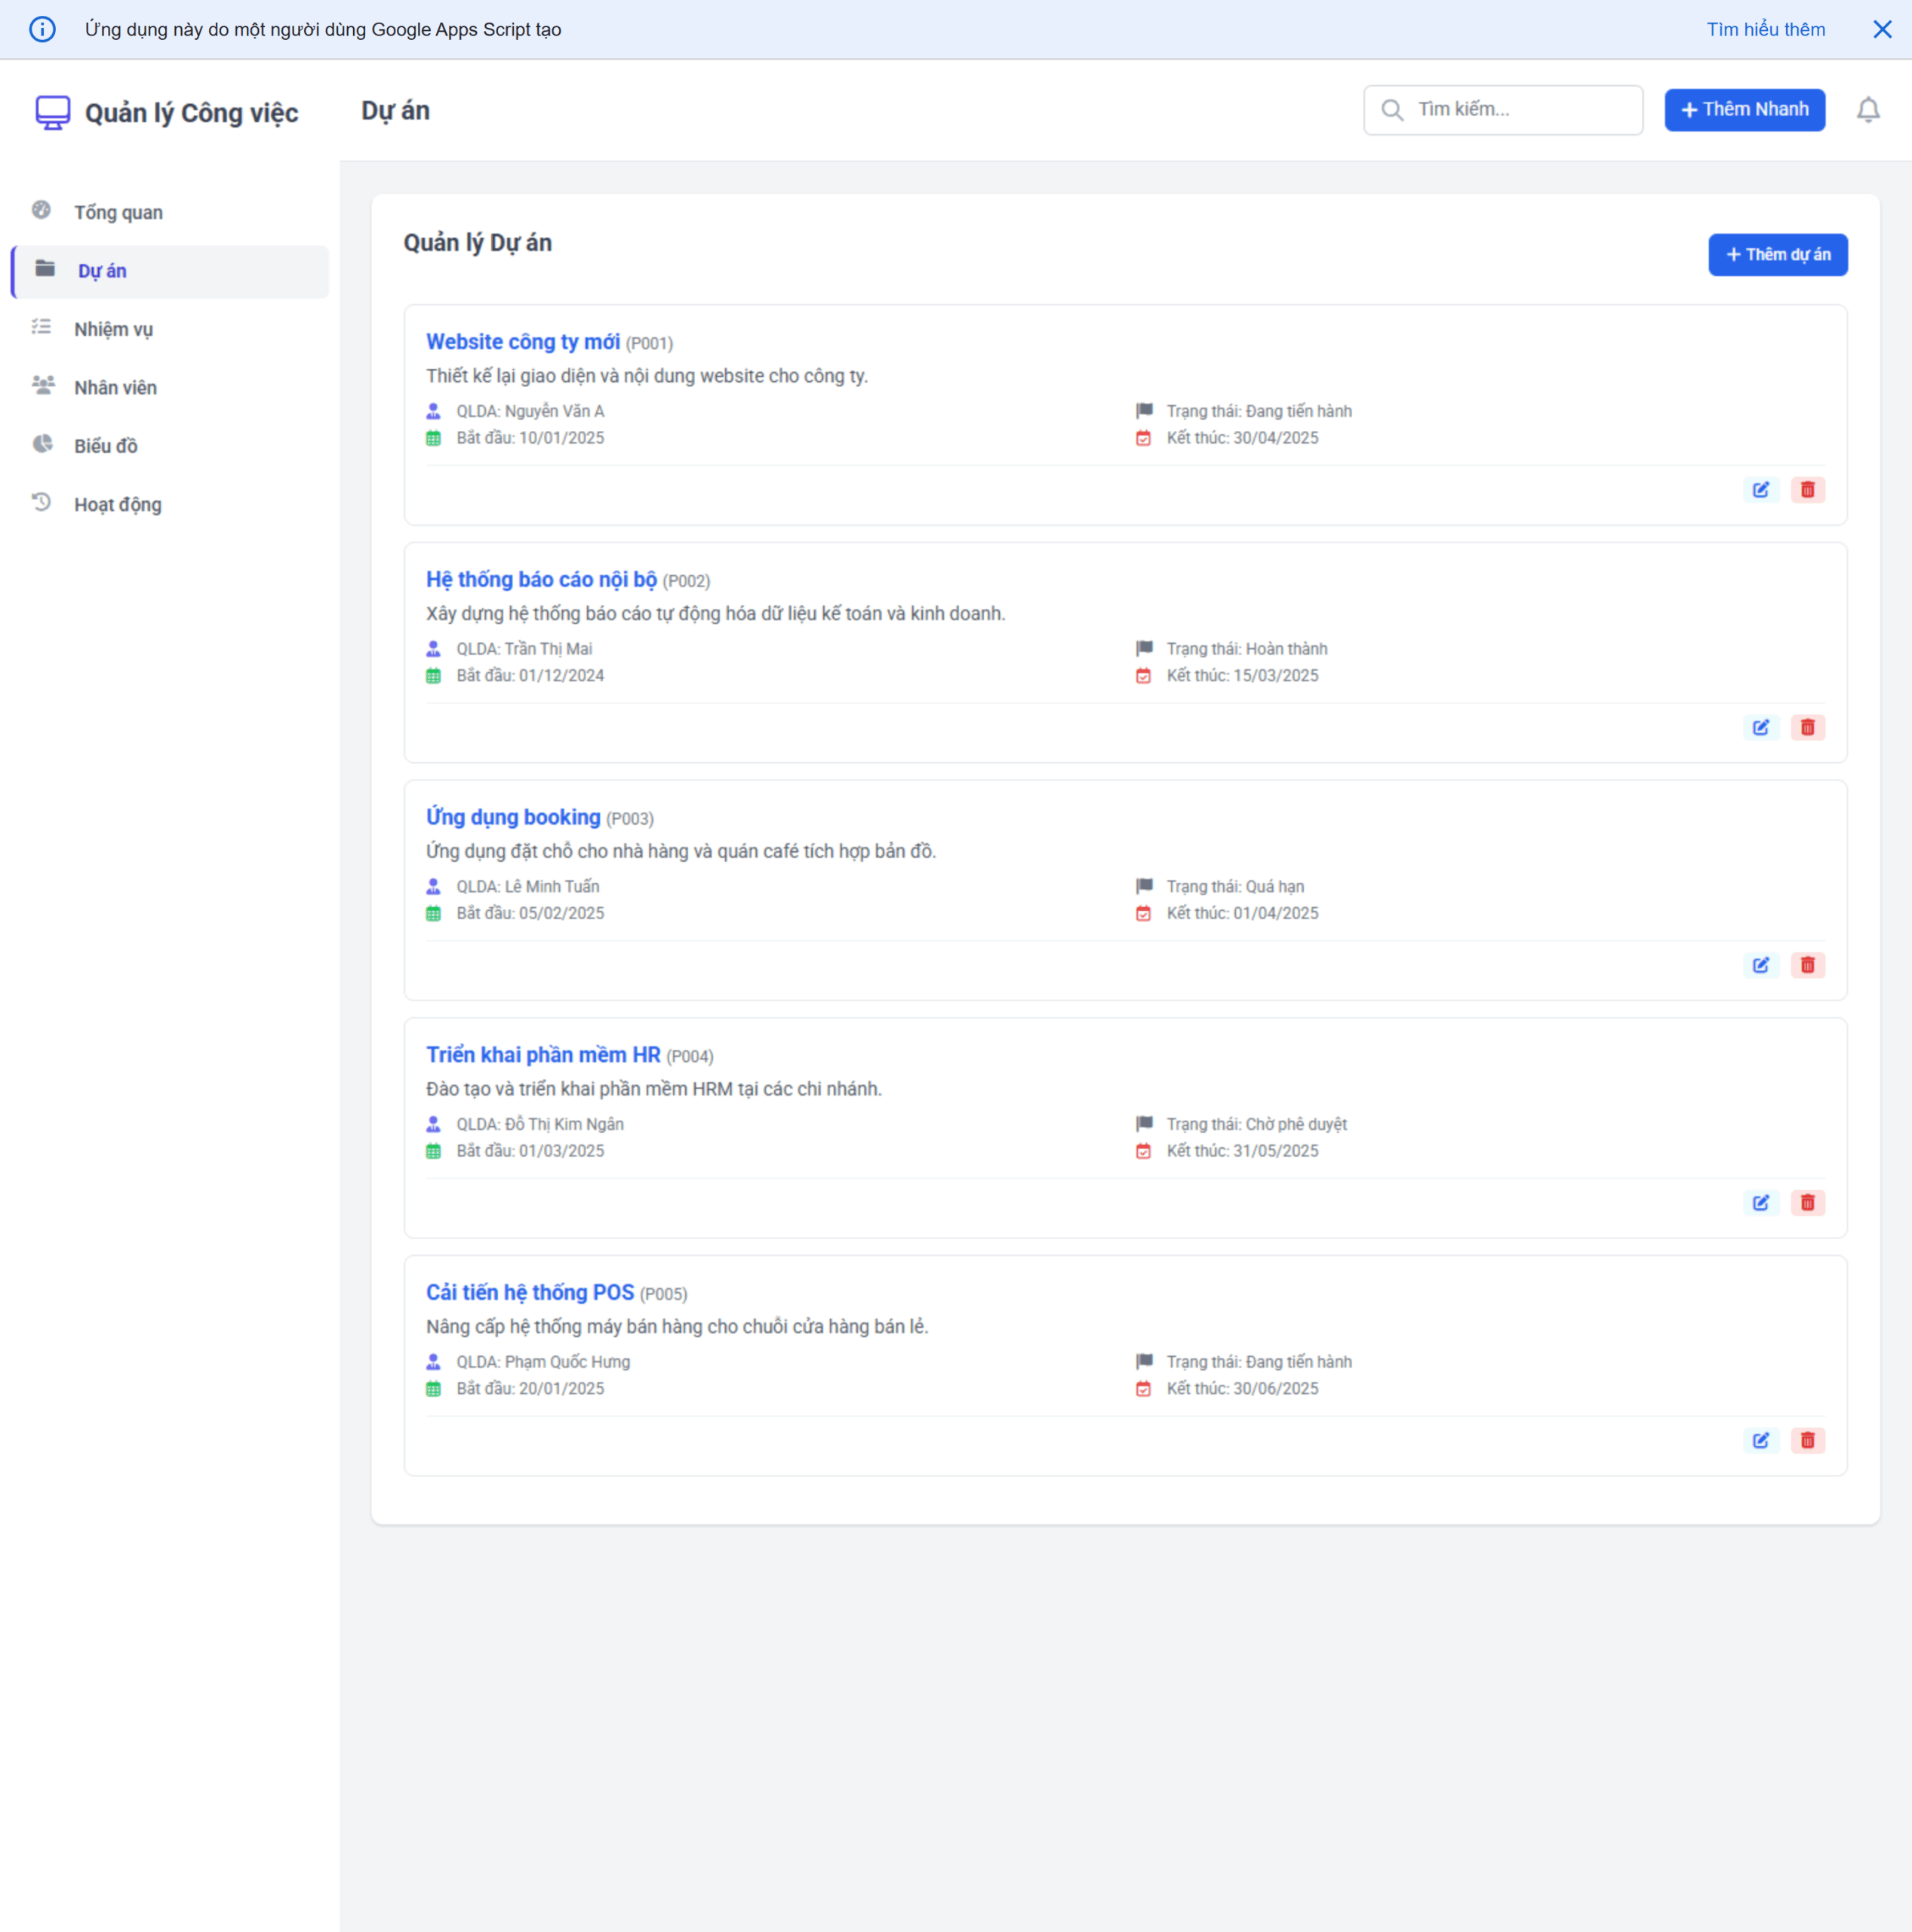
Task: Edit the Website công ty mới project
Action: [x=1761, y=489]
